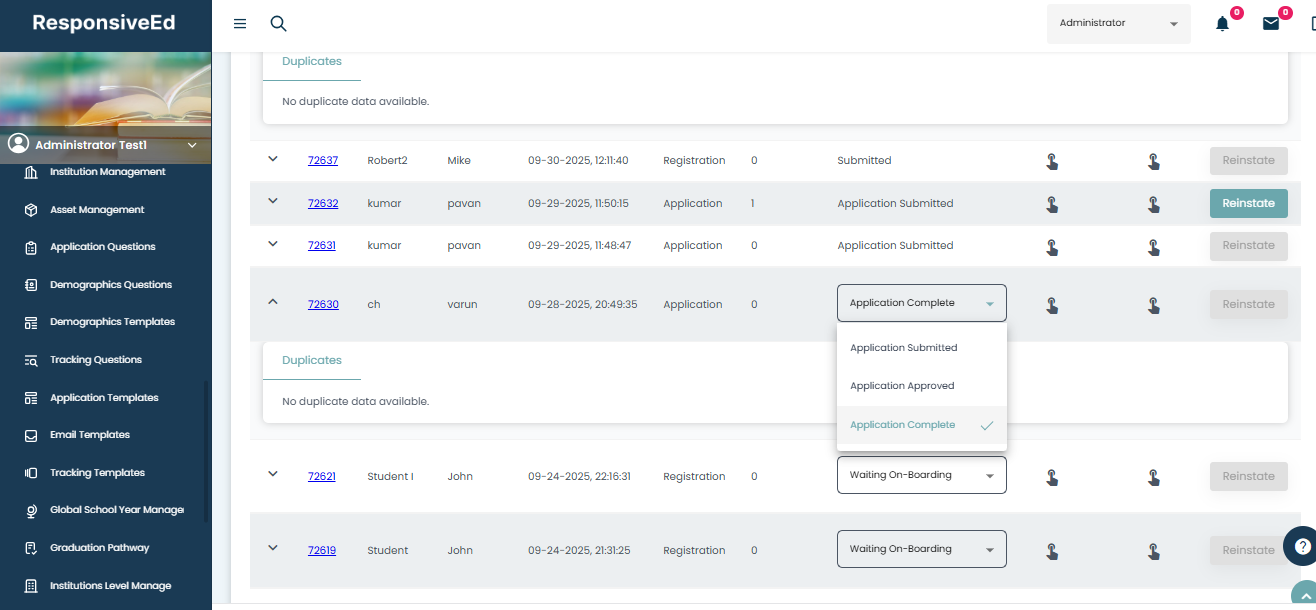Open Graduation Pathway in sidebar
Viewport: 1316px width, 610px height.
pyautogui.click(x=99, y=548)
